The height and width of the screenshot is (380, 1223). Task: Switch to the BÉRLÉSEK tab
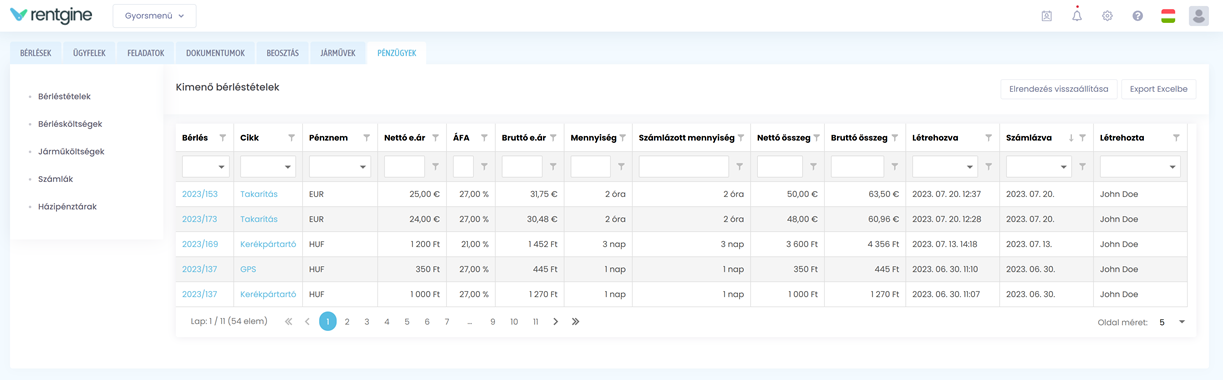(36, 53)
